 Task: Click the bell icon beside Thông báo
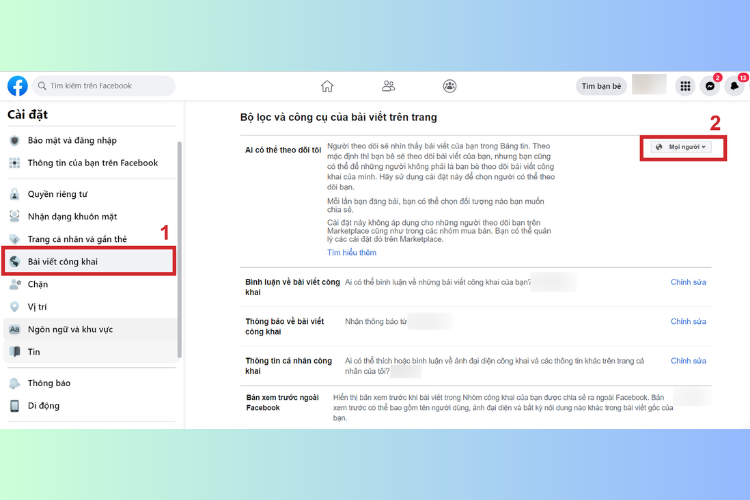[x=15, y=383]
